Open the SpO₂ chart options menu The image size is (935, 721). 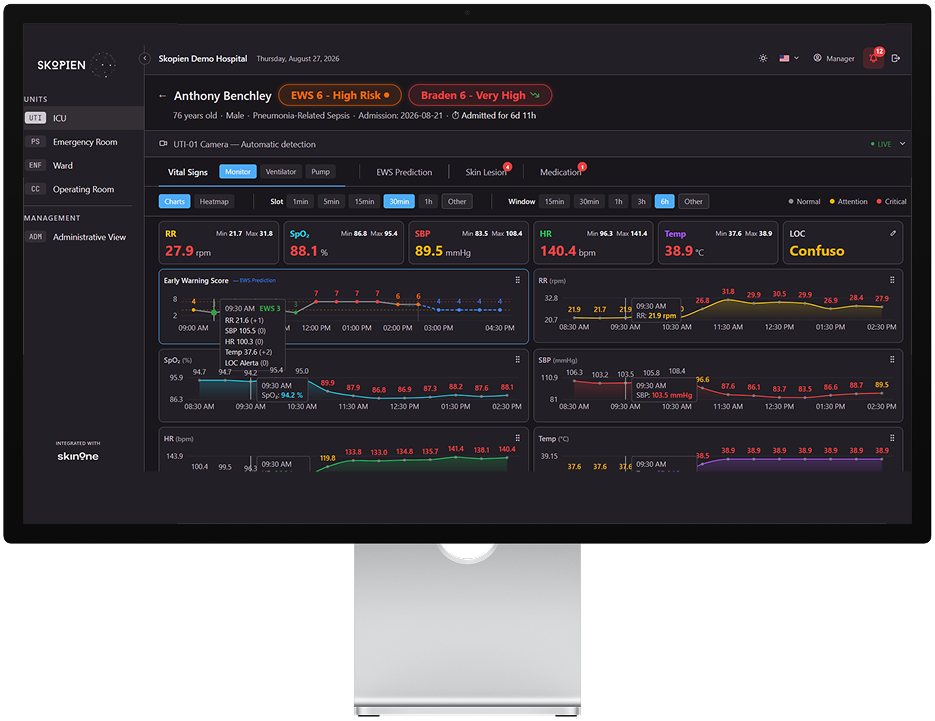[x=518, y=360]
